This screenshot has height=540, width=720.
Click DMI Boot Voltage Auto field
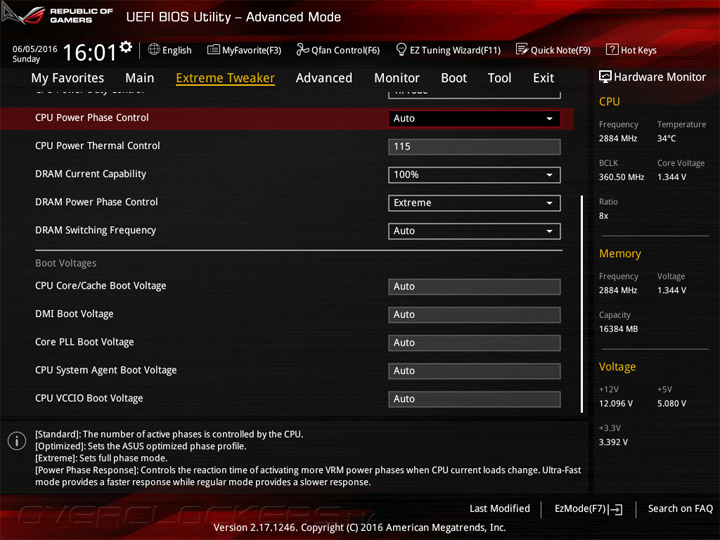[x=474, y=315]
